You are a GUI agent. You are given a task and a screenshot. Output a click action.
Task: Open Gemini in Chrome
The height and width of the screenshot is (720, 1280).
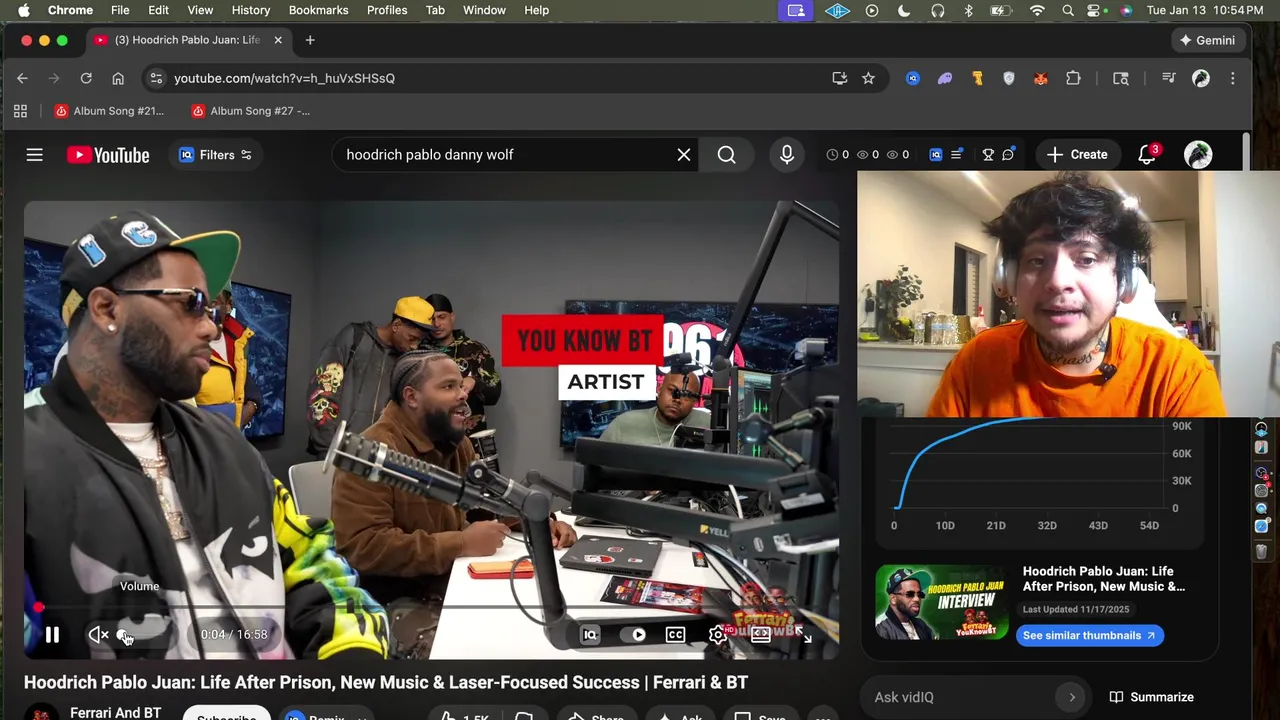(1207, 40)
